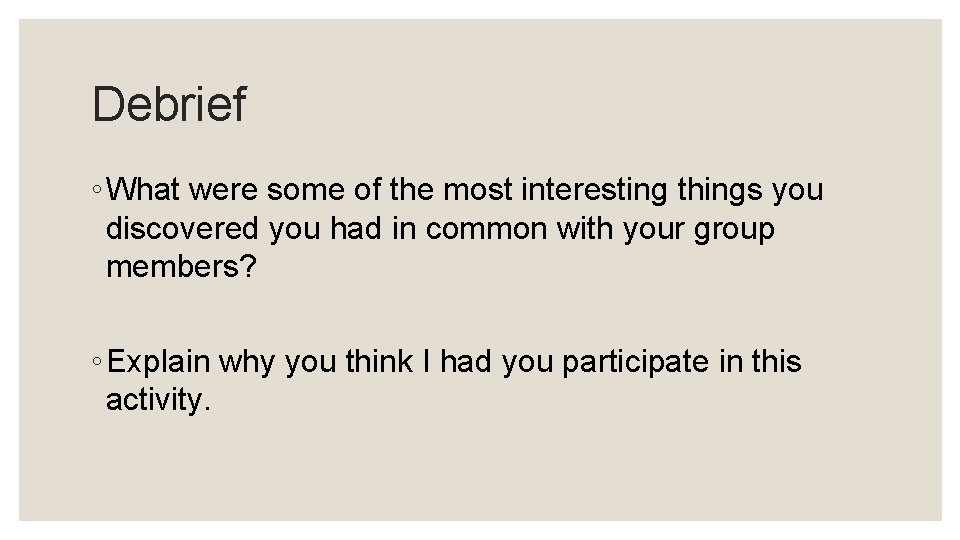The image size is (960, 540).
Task: Click the word "this" ending second bullet's first line
Action: coord(776,361)
